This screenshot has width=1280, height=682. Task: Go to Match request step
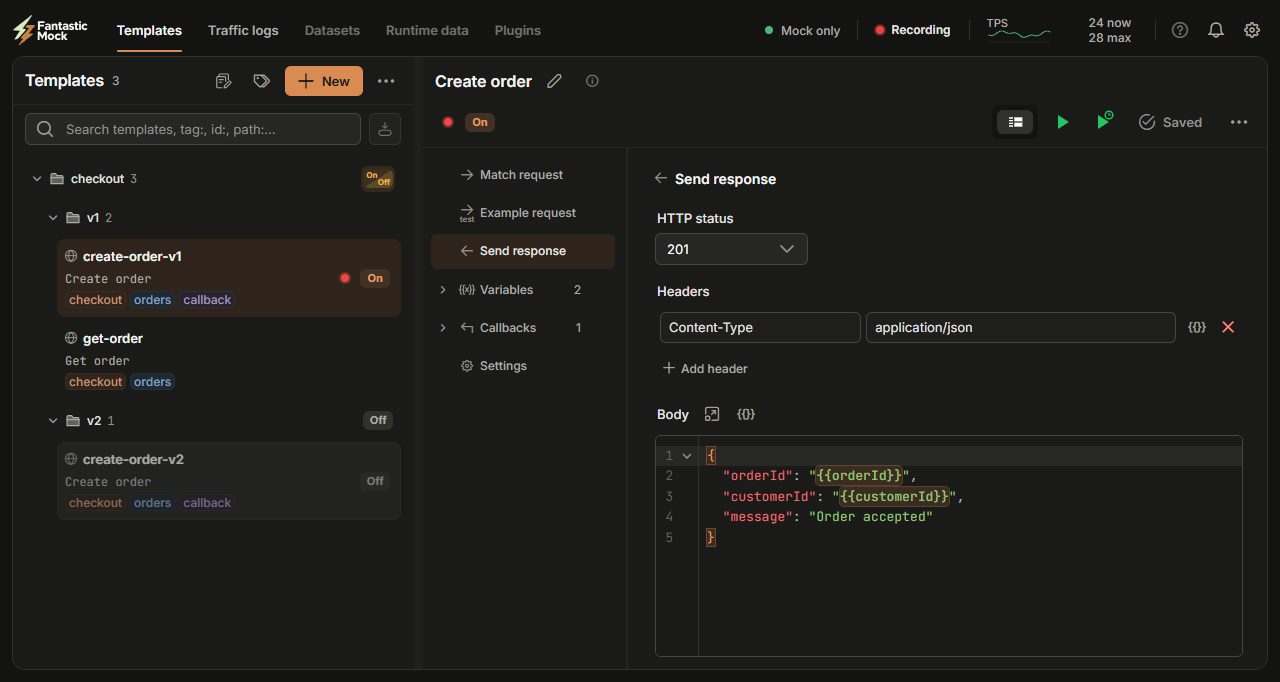tap(523, 175)
